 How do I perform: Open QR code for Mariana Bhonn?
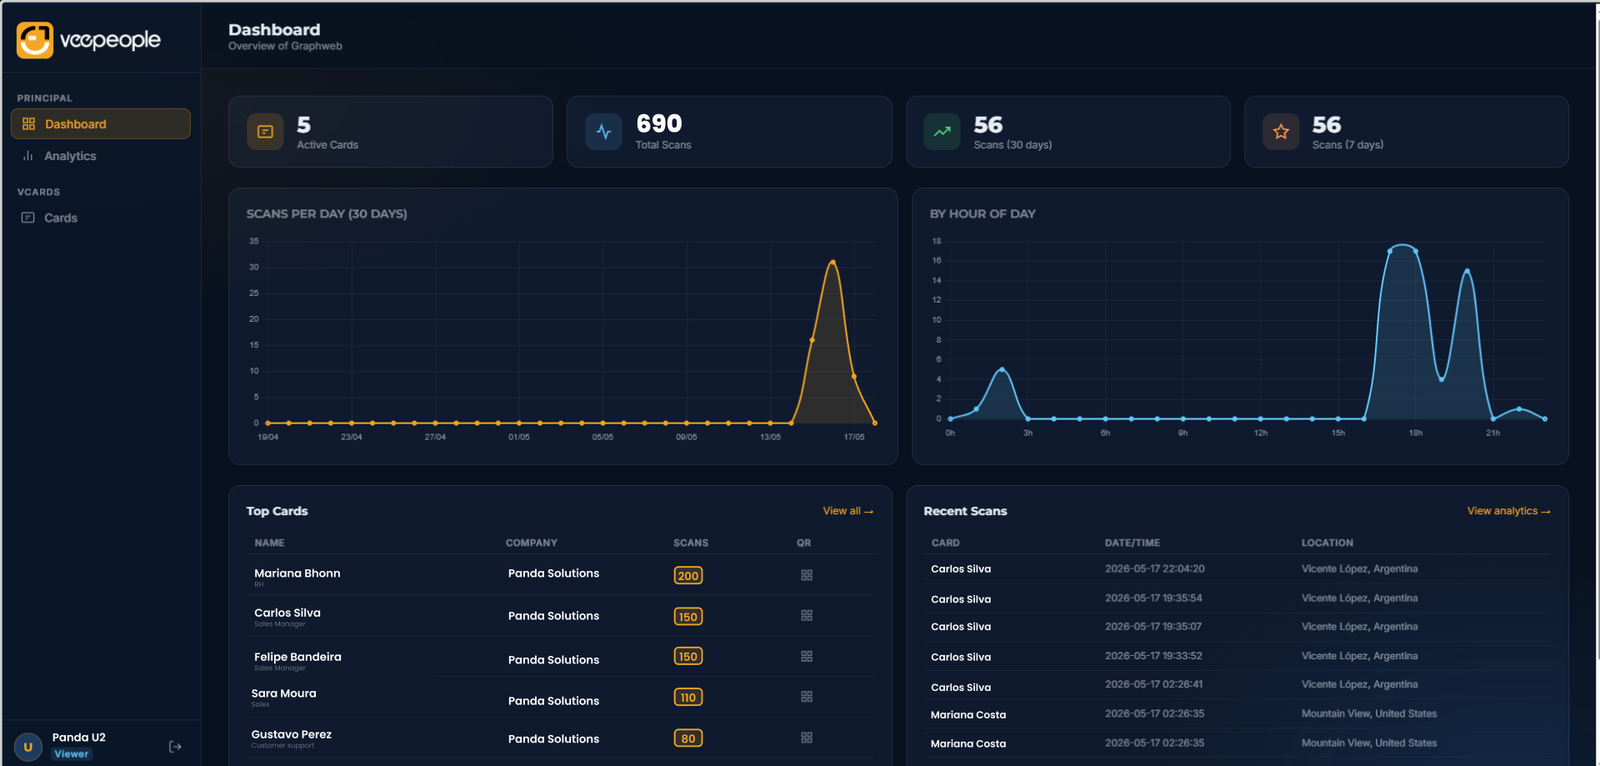[807, 575]
